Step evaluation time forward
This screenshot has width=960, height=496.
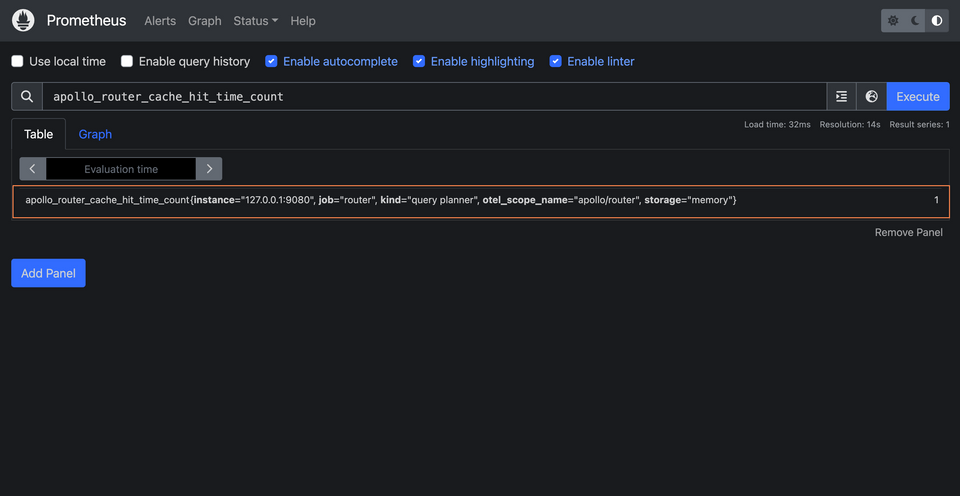(209, 169)
